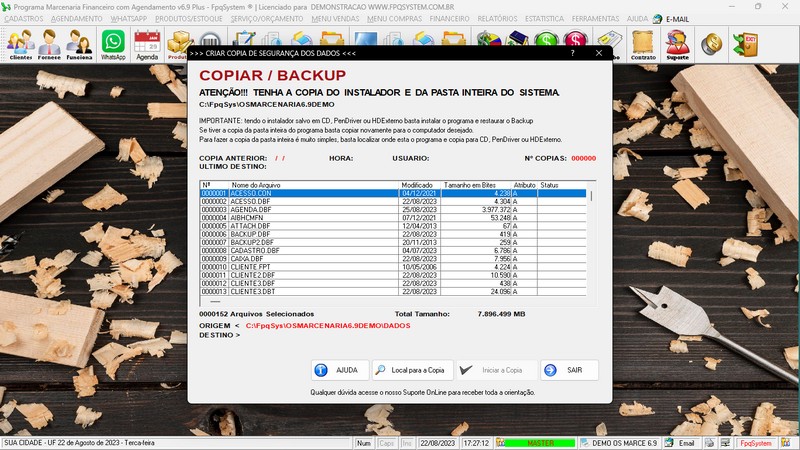Open the Produtos boxes icon

(179, 45)
